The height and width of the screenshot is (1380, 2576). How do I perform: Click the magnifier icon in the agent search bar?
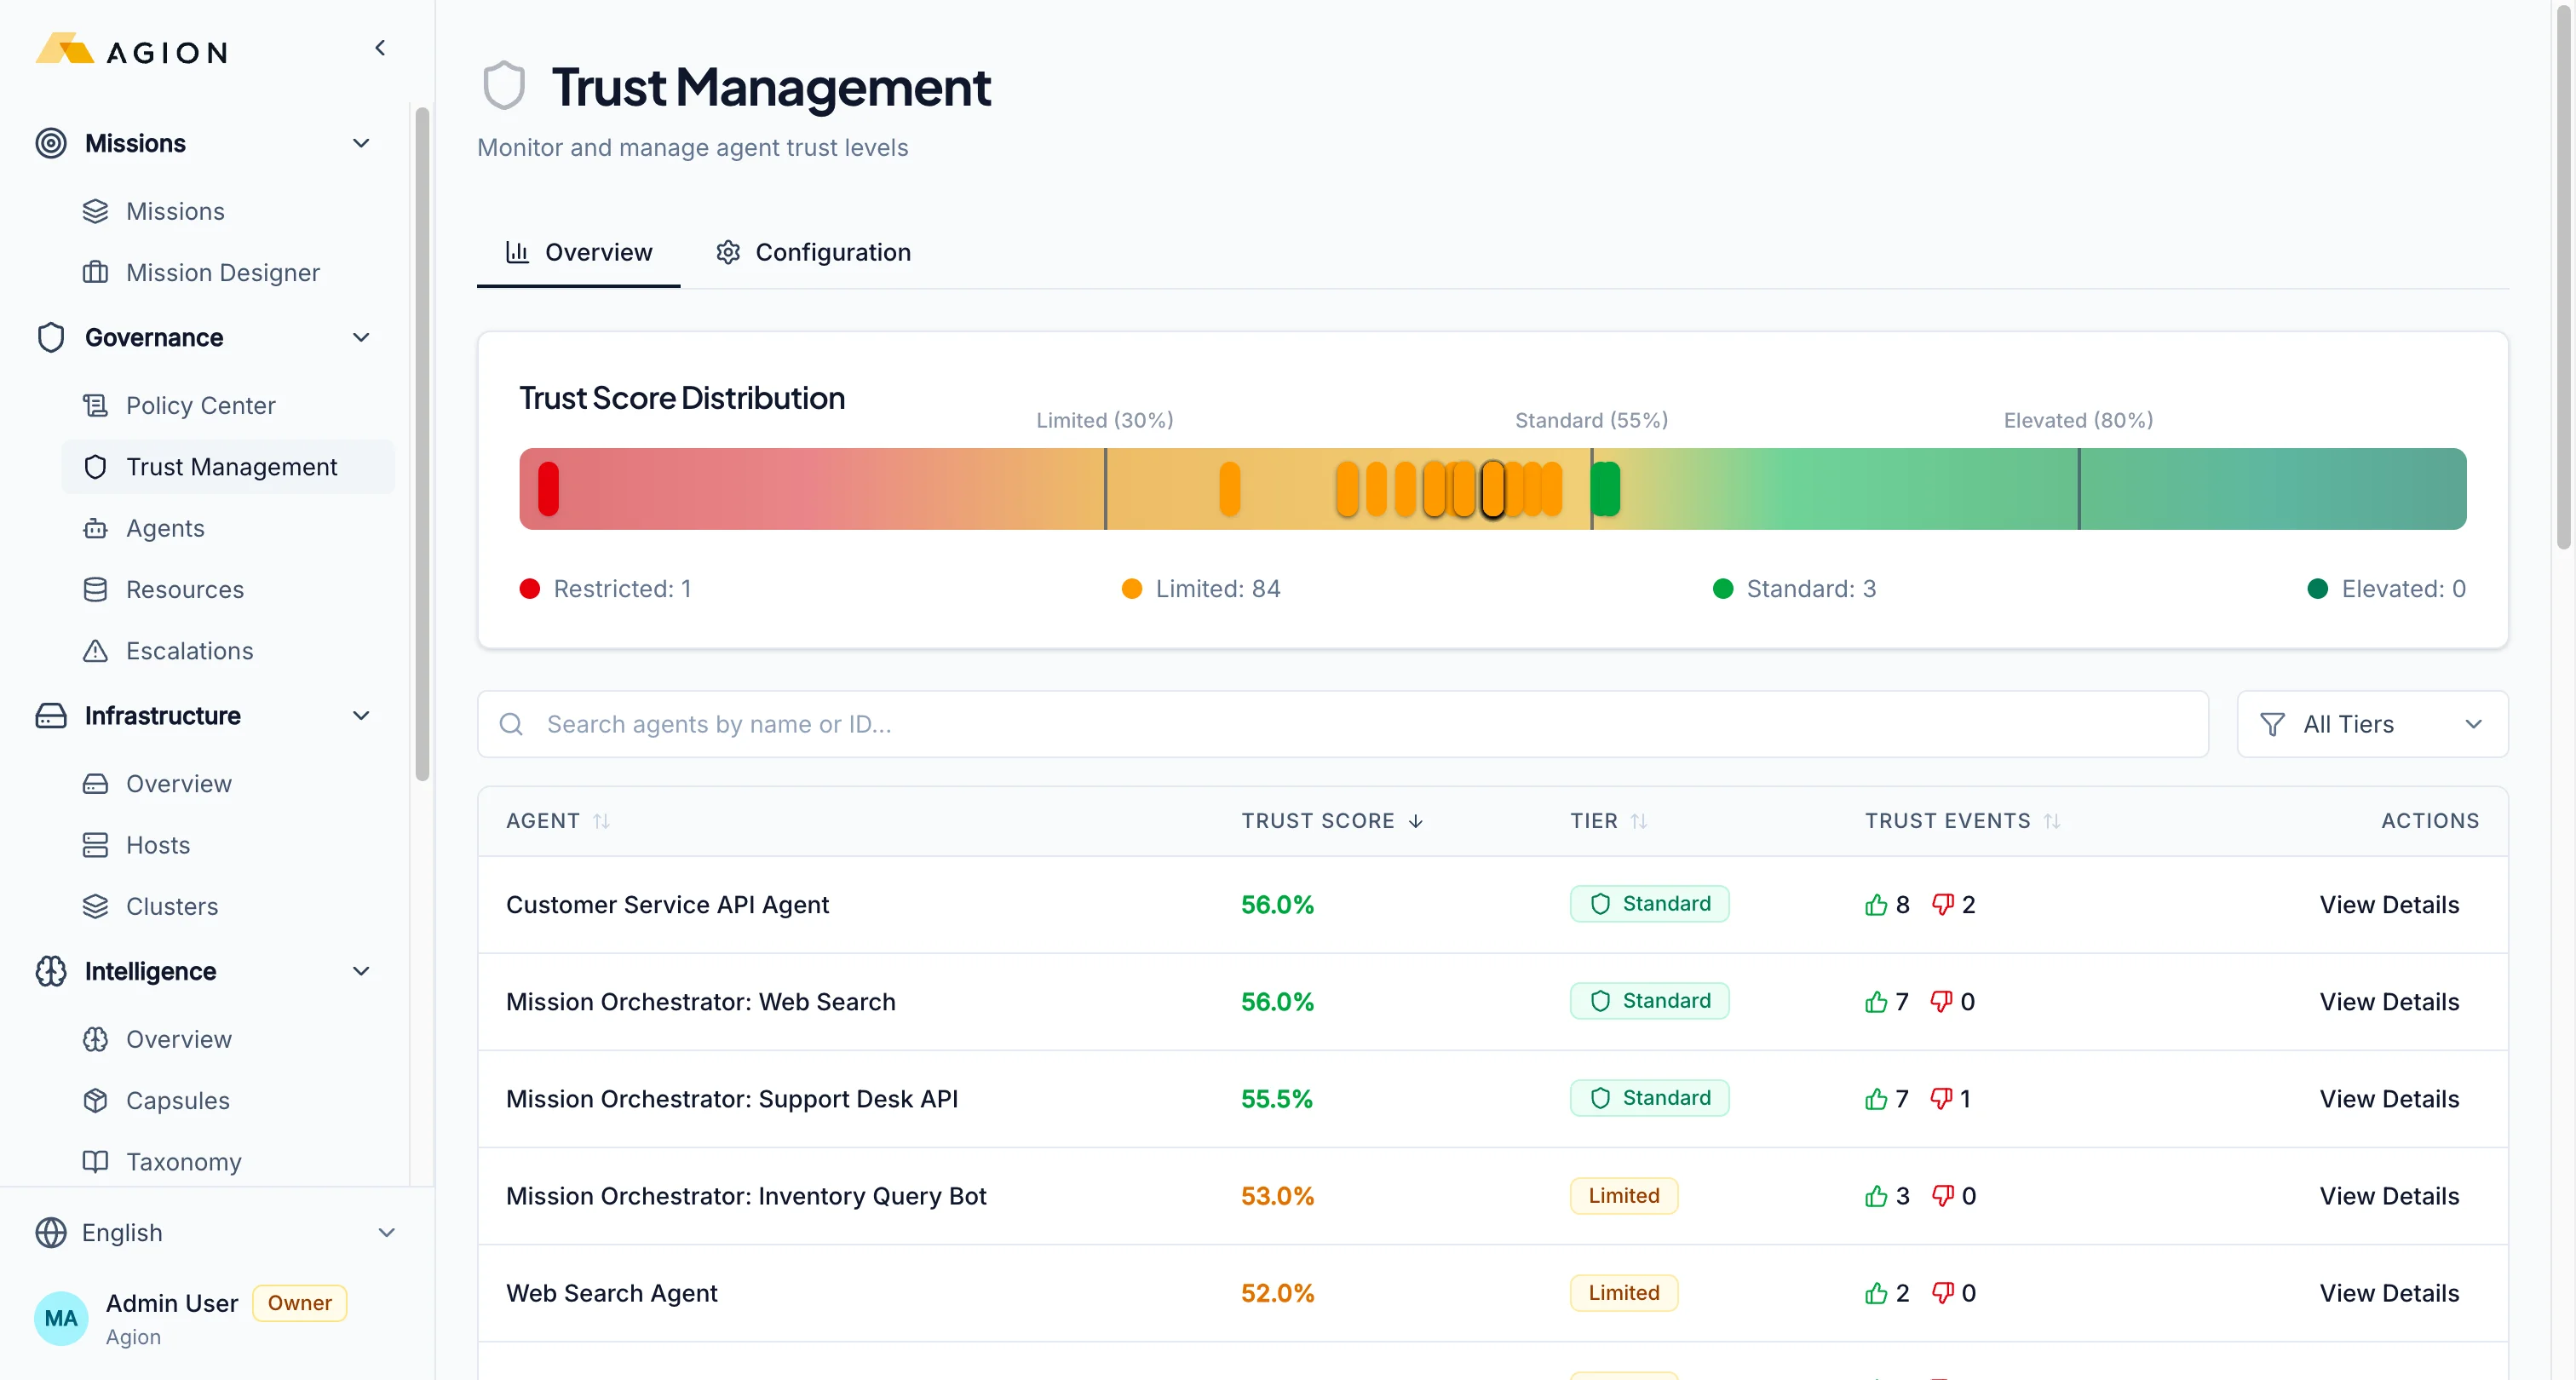point(512,724)
